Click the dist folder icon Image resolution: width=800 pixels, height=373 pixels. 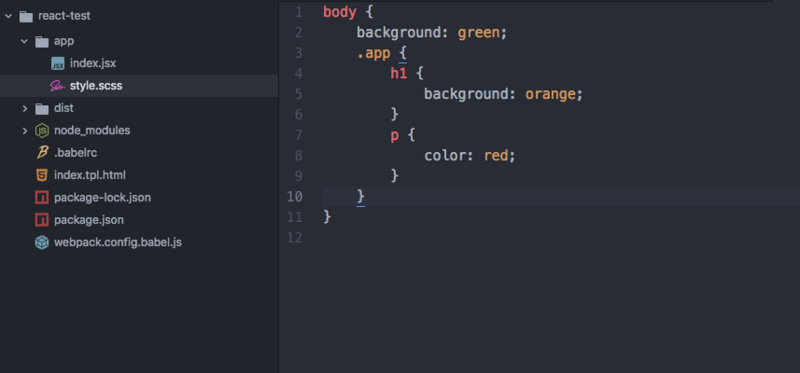click(42, 108)
